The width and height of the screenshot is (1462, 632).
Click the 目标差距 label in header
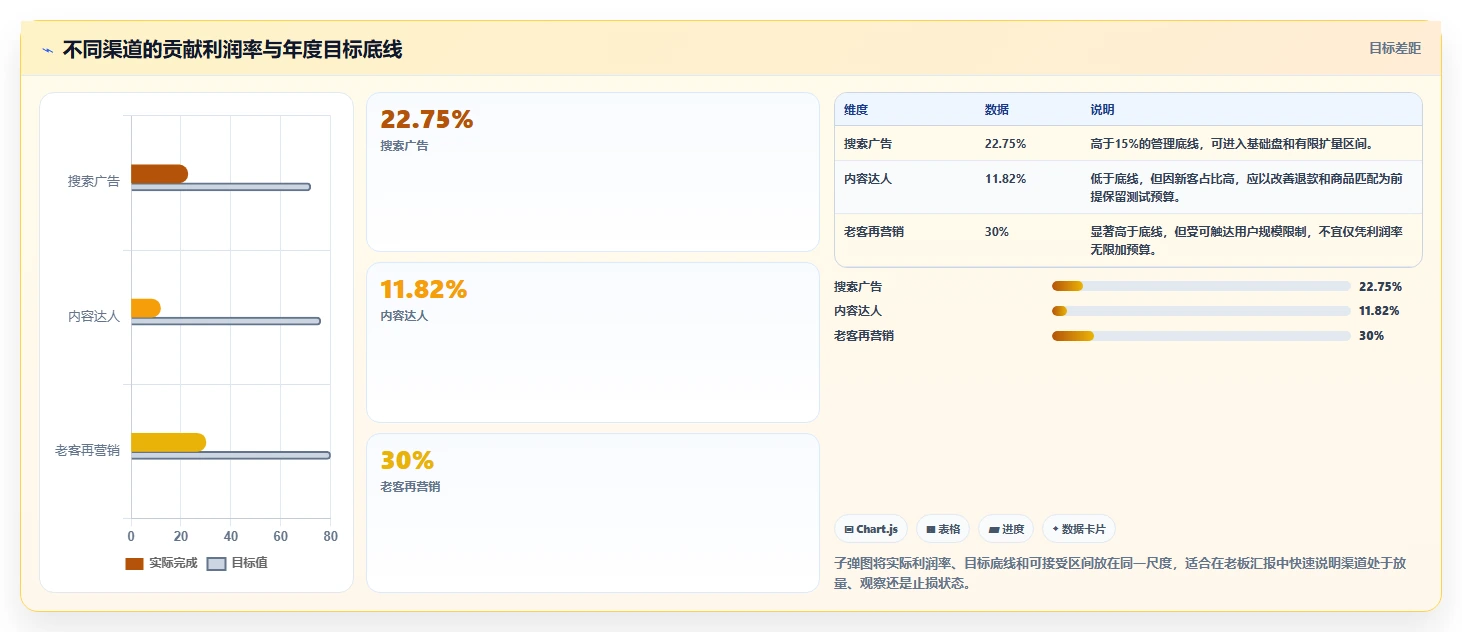click(x=1394, y=48)
